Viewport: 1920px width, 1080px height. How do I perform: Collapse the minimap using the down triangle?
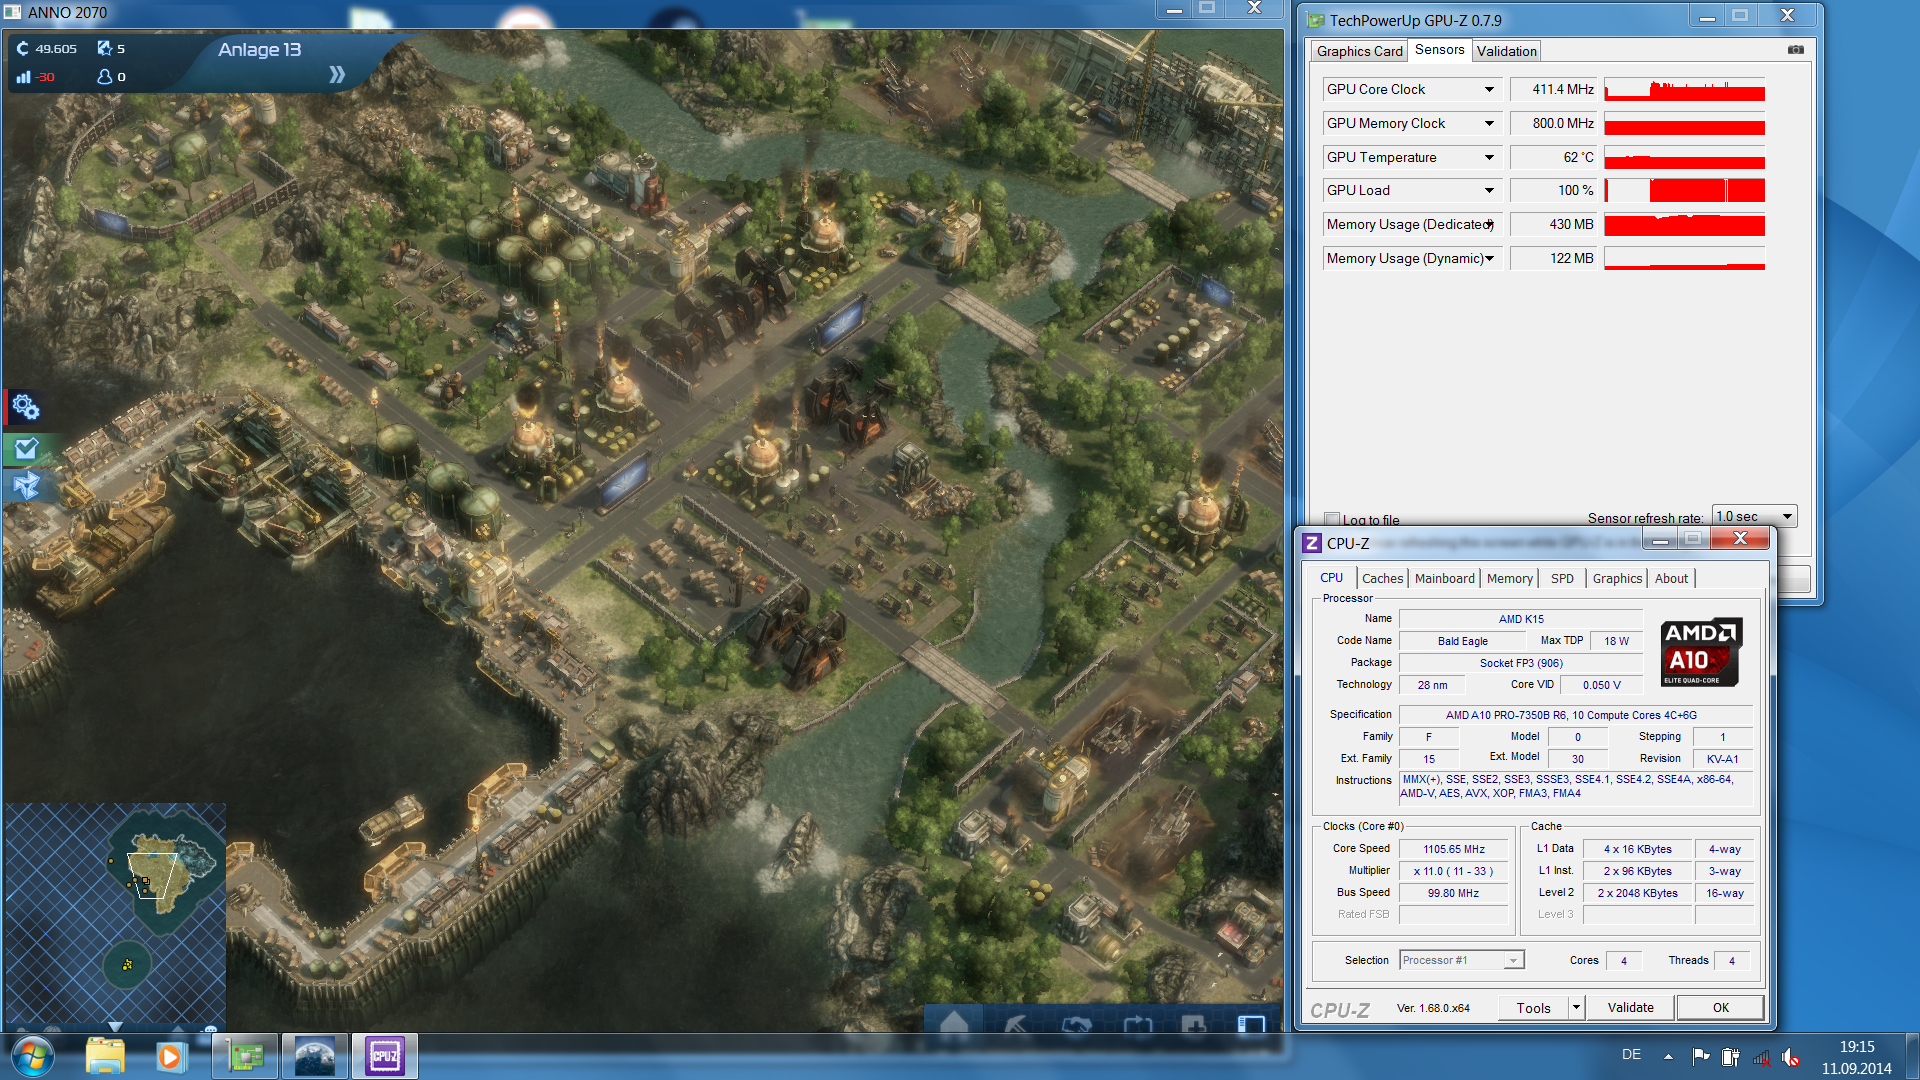(x=115, y=1026)
